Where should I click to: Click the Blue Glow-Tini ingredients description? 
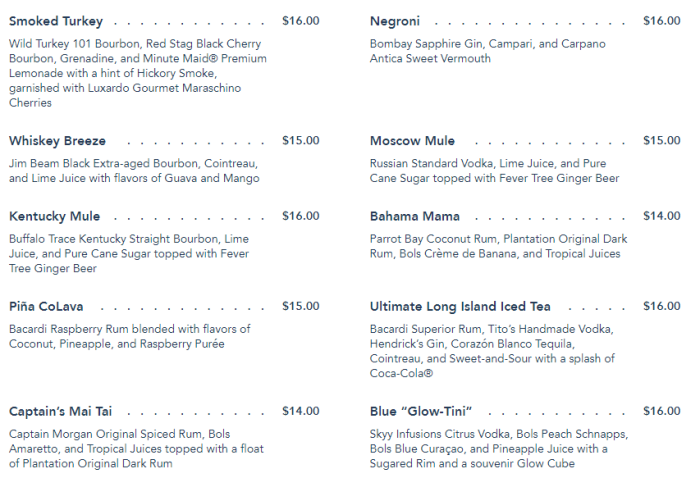502,449
